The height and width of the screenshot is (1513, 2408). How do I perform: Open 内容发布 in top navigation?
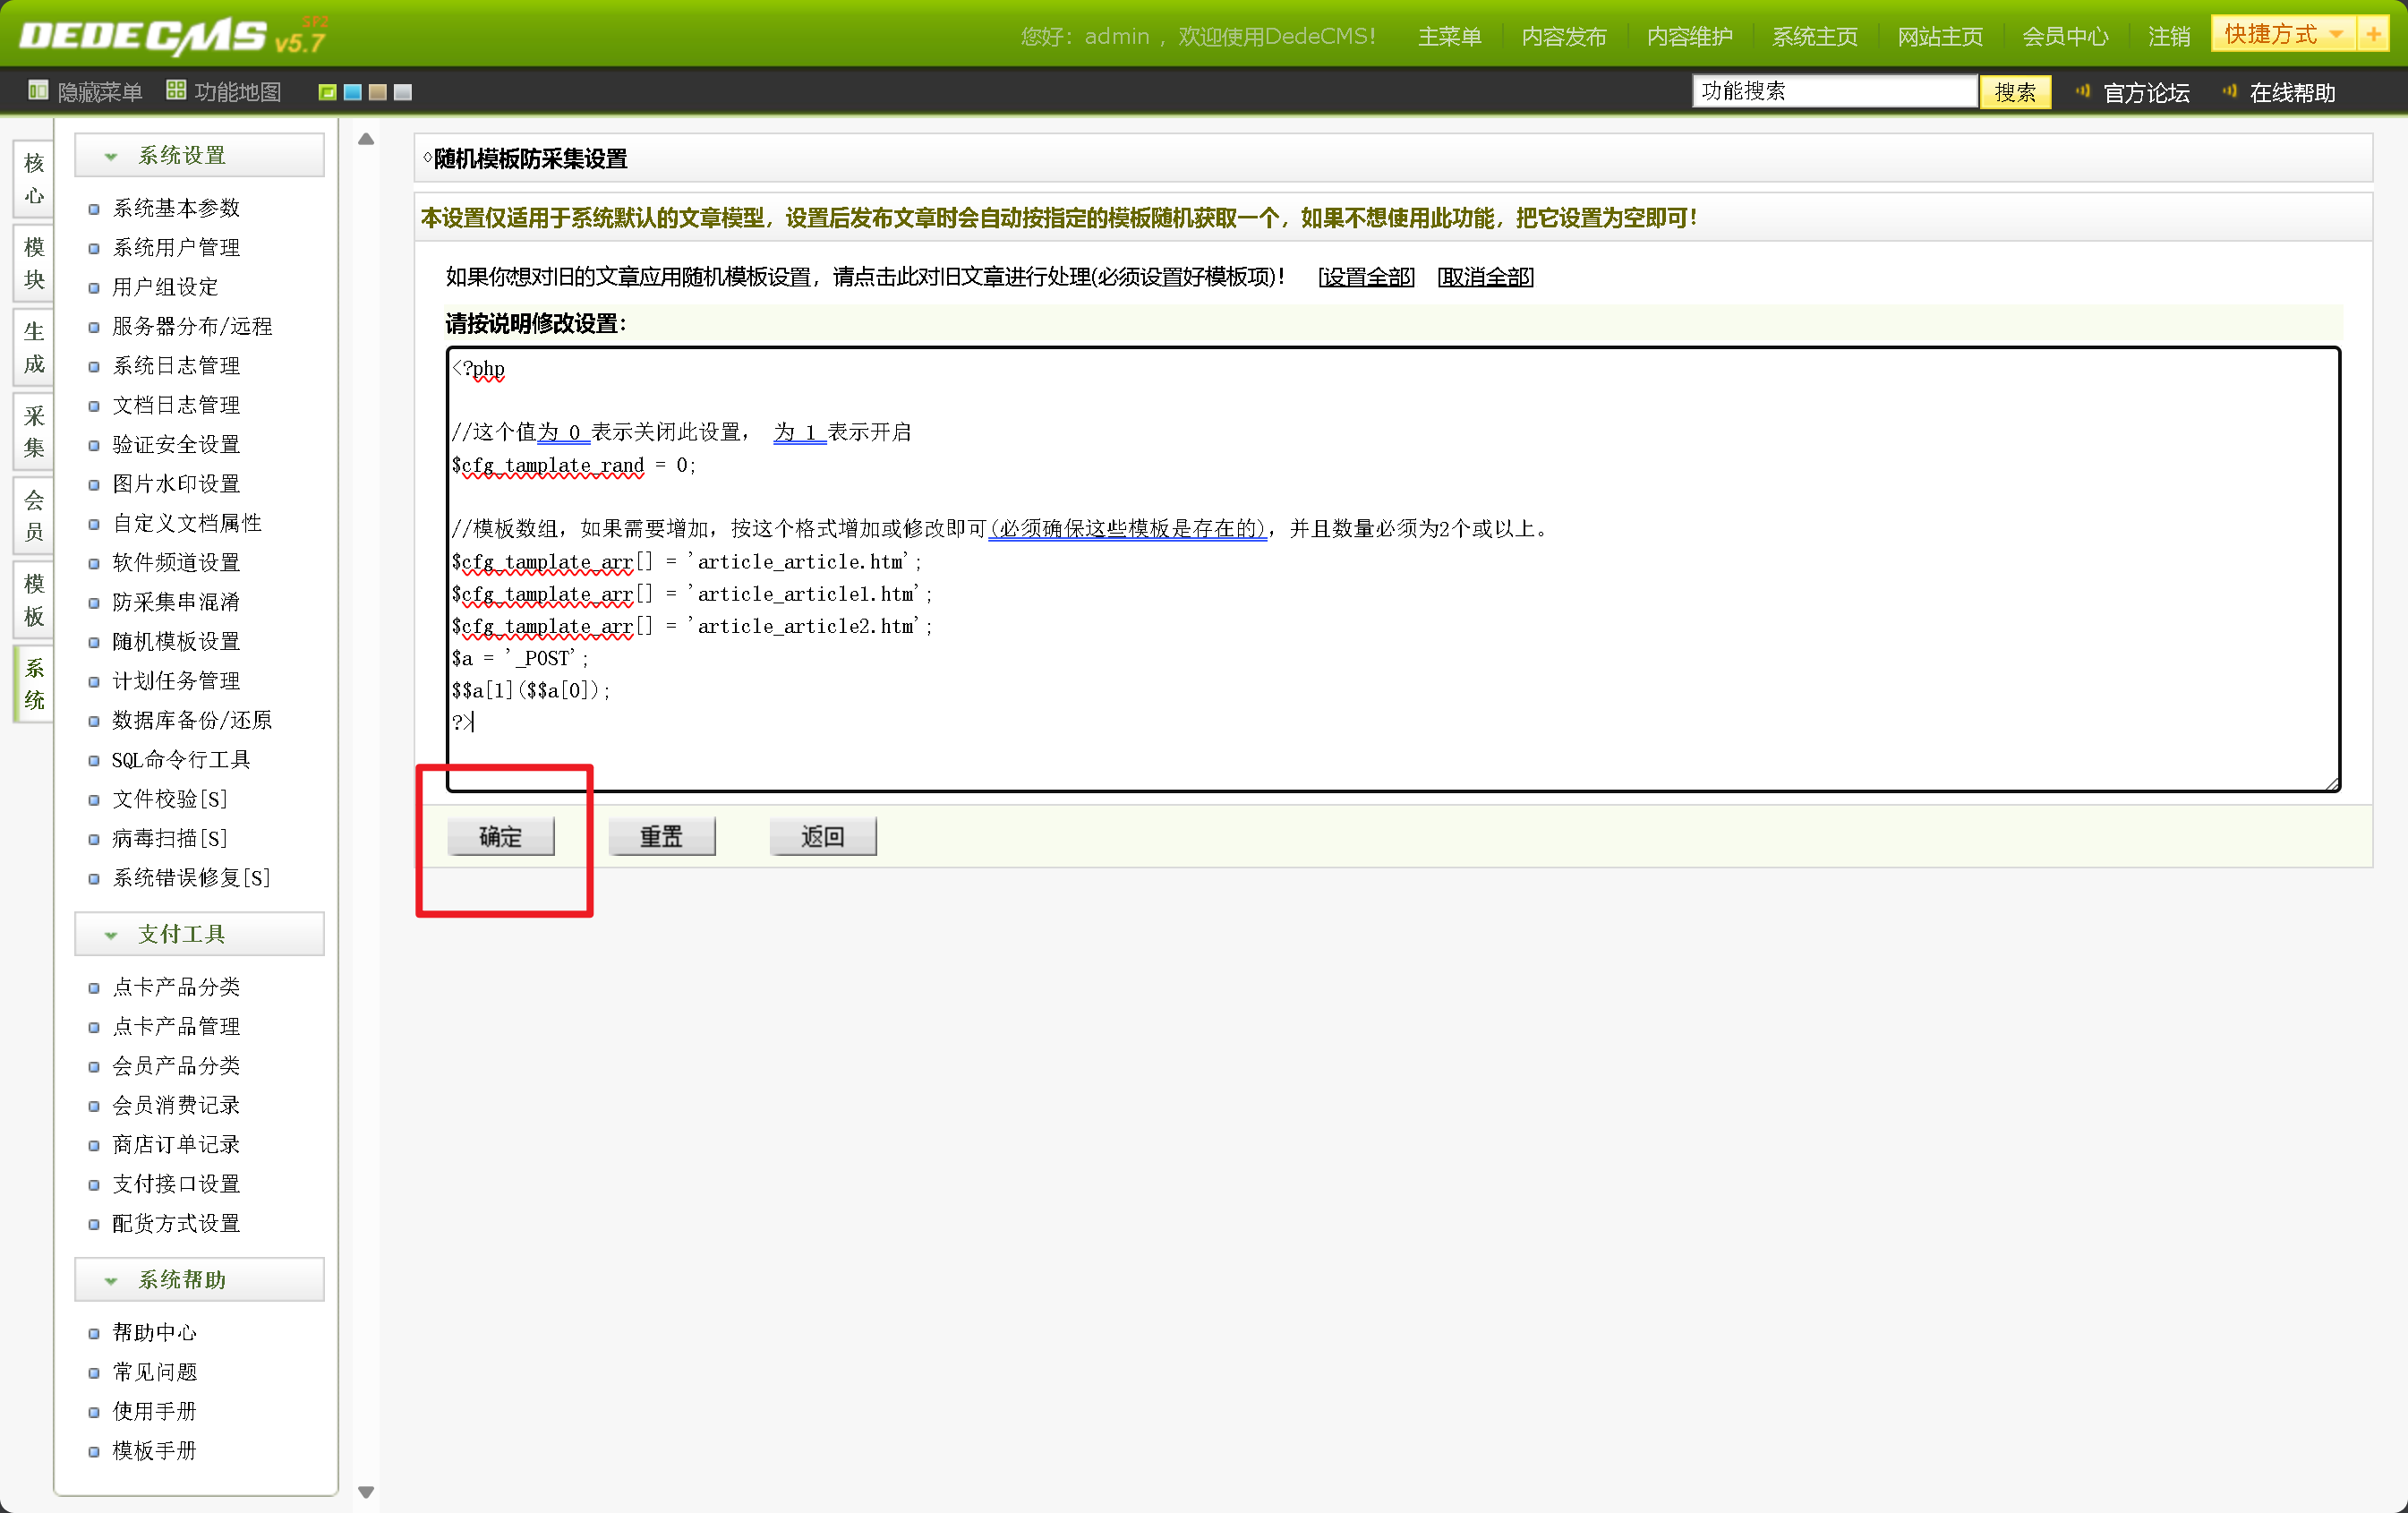1563,37
